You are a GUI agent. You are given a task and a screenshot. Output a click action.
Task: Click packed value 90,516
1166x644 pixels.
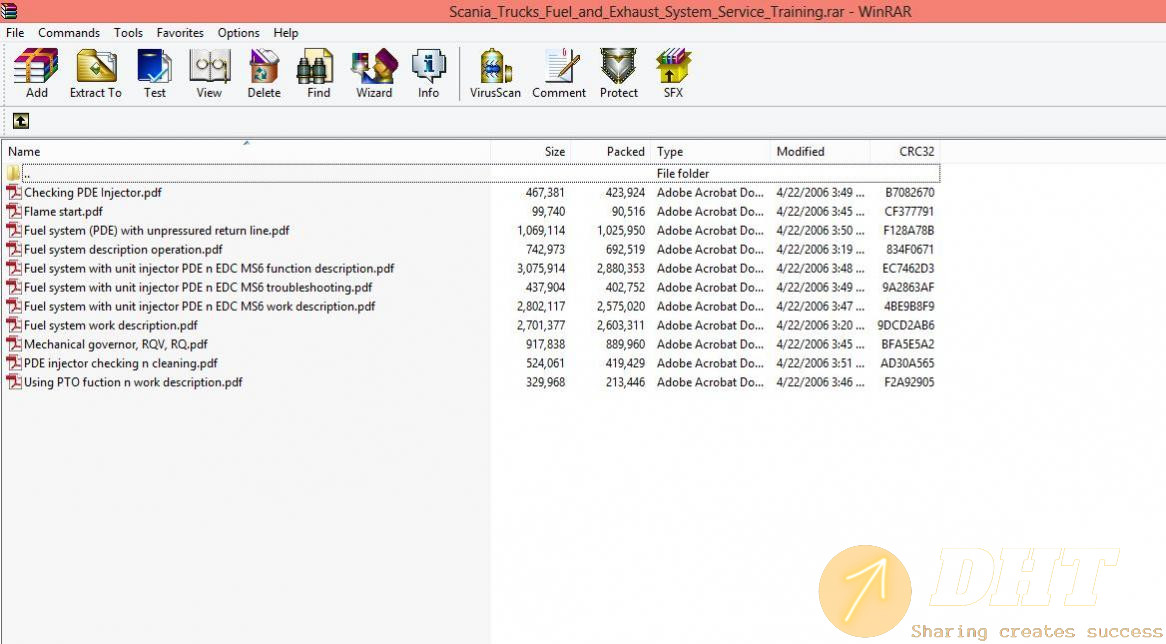(628, 211)
